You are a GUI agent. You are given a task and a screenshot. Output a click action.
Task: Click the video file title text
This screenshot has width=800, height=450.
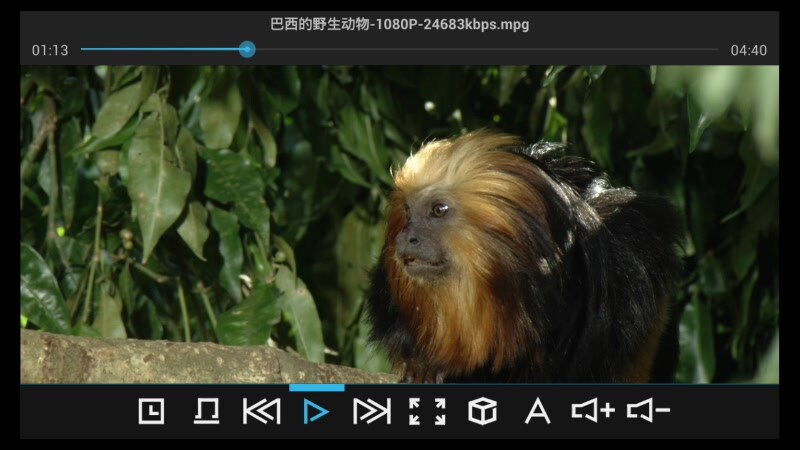[x=400, y=24]
